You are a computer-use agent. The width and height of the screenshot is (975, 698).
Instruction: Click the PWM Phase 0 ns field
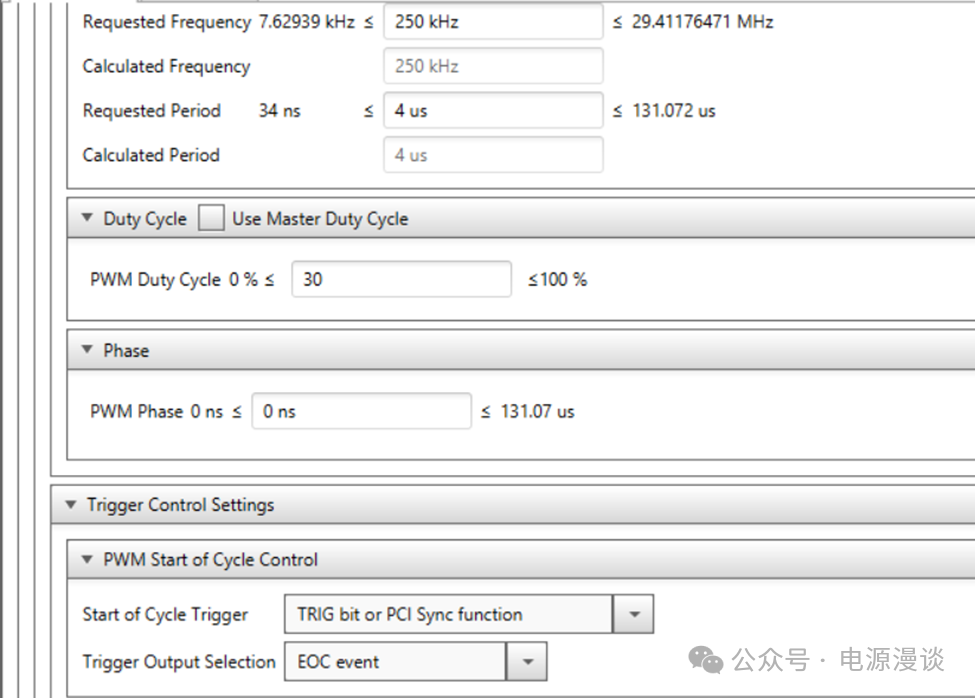coord(360,411)
